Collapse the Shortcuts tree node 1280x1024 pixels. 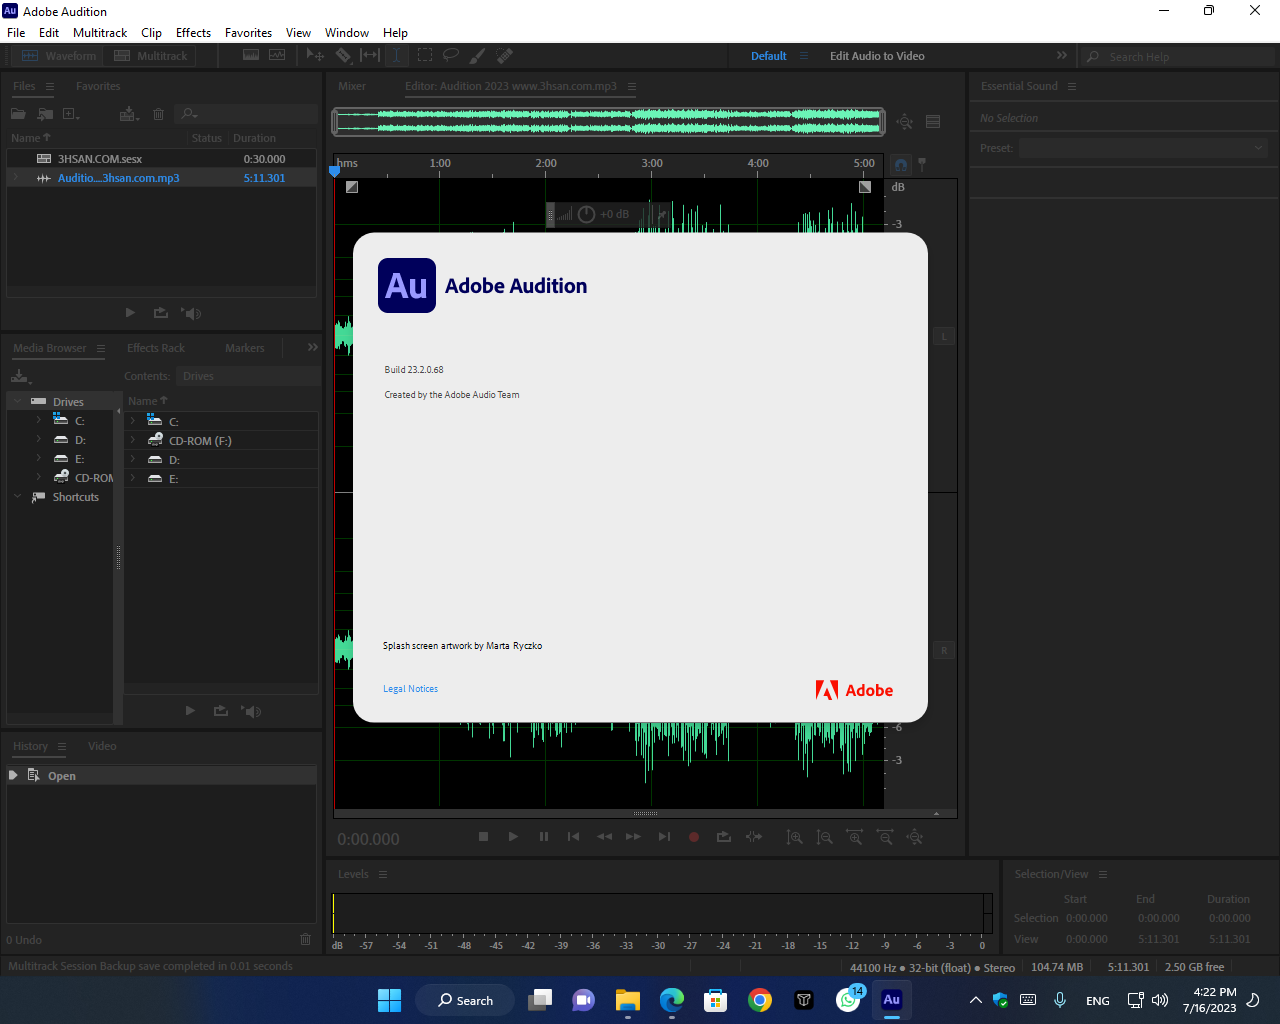click(x=18, y=497)
